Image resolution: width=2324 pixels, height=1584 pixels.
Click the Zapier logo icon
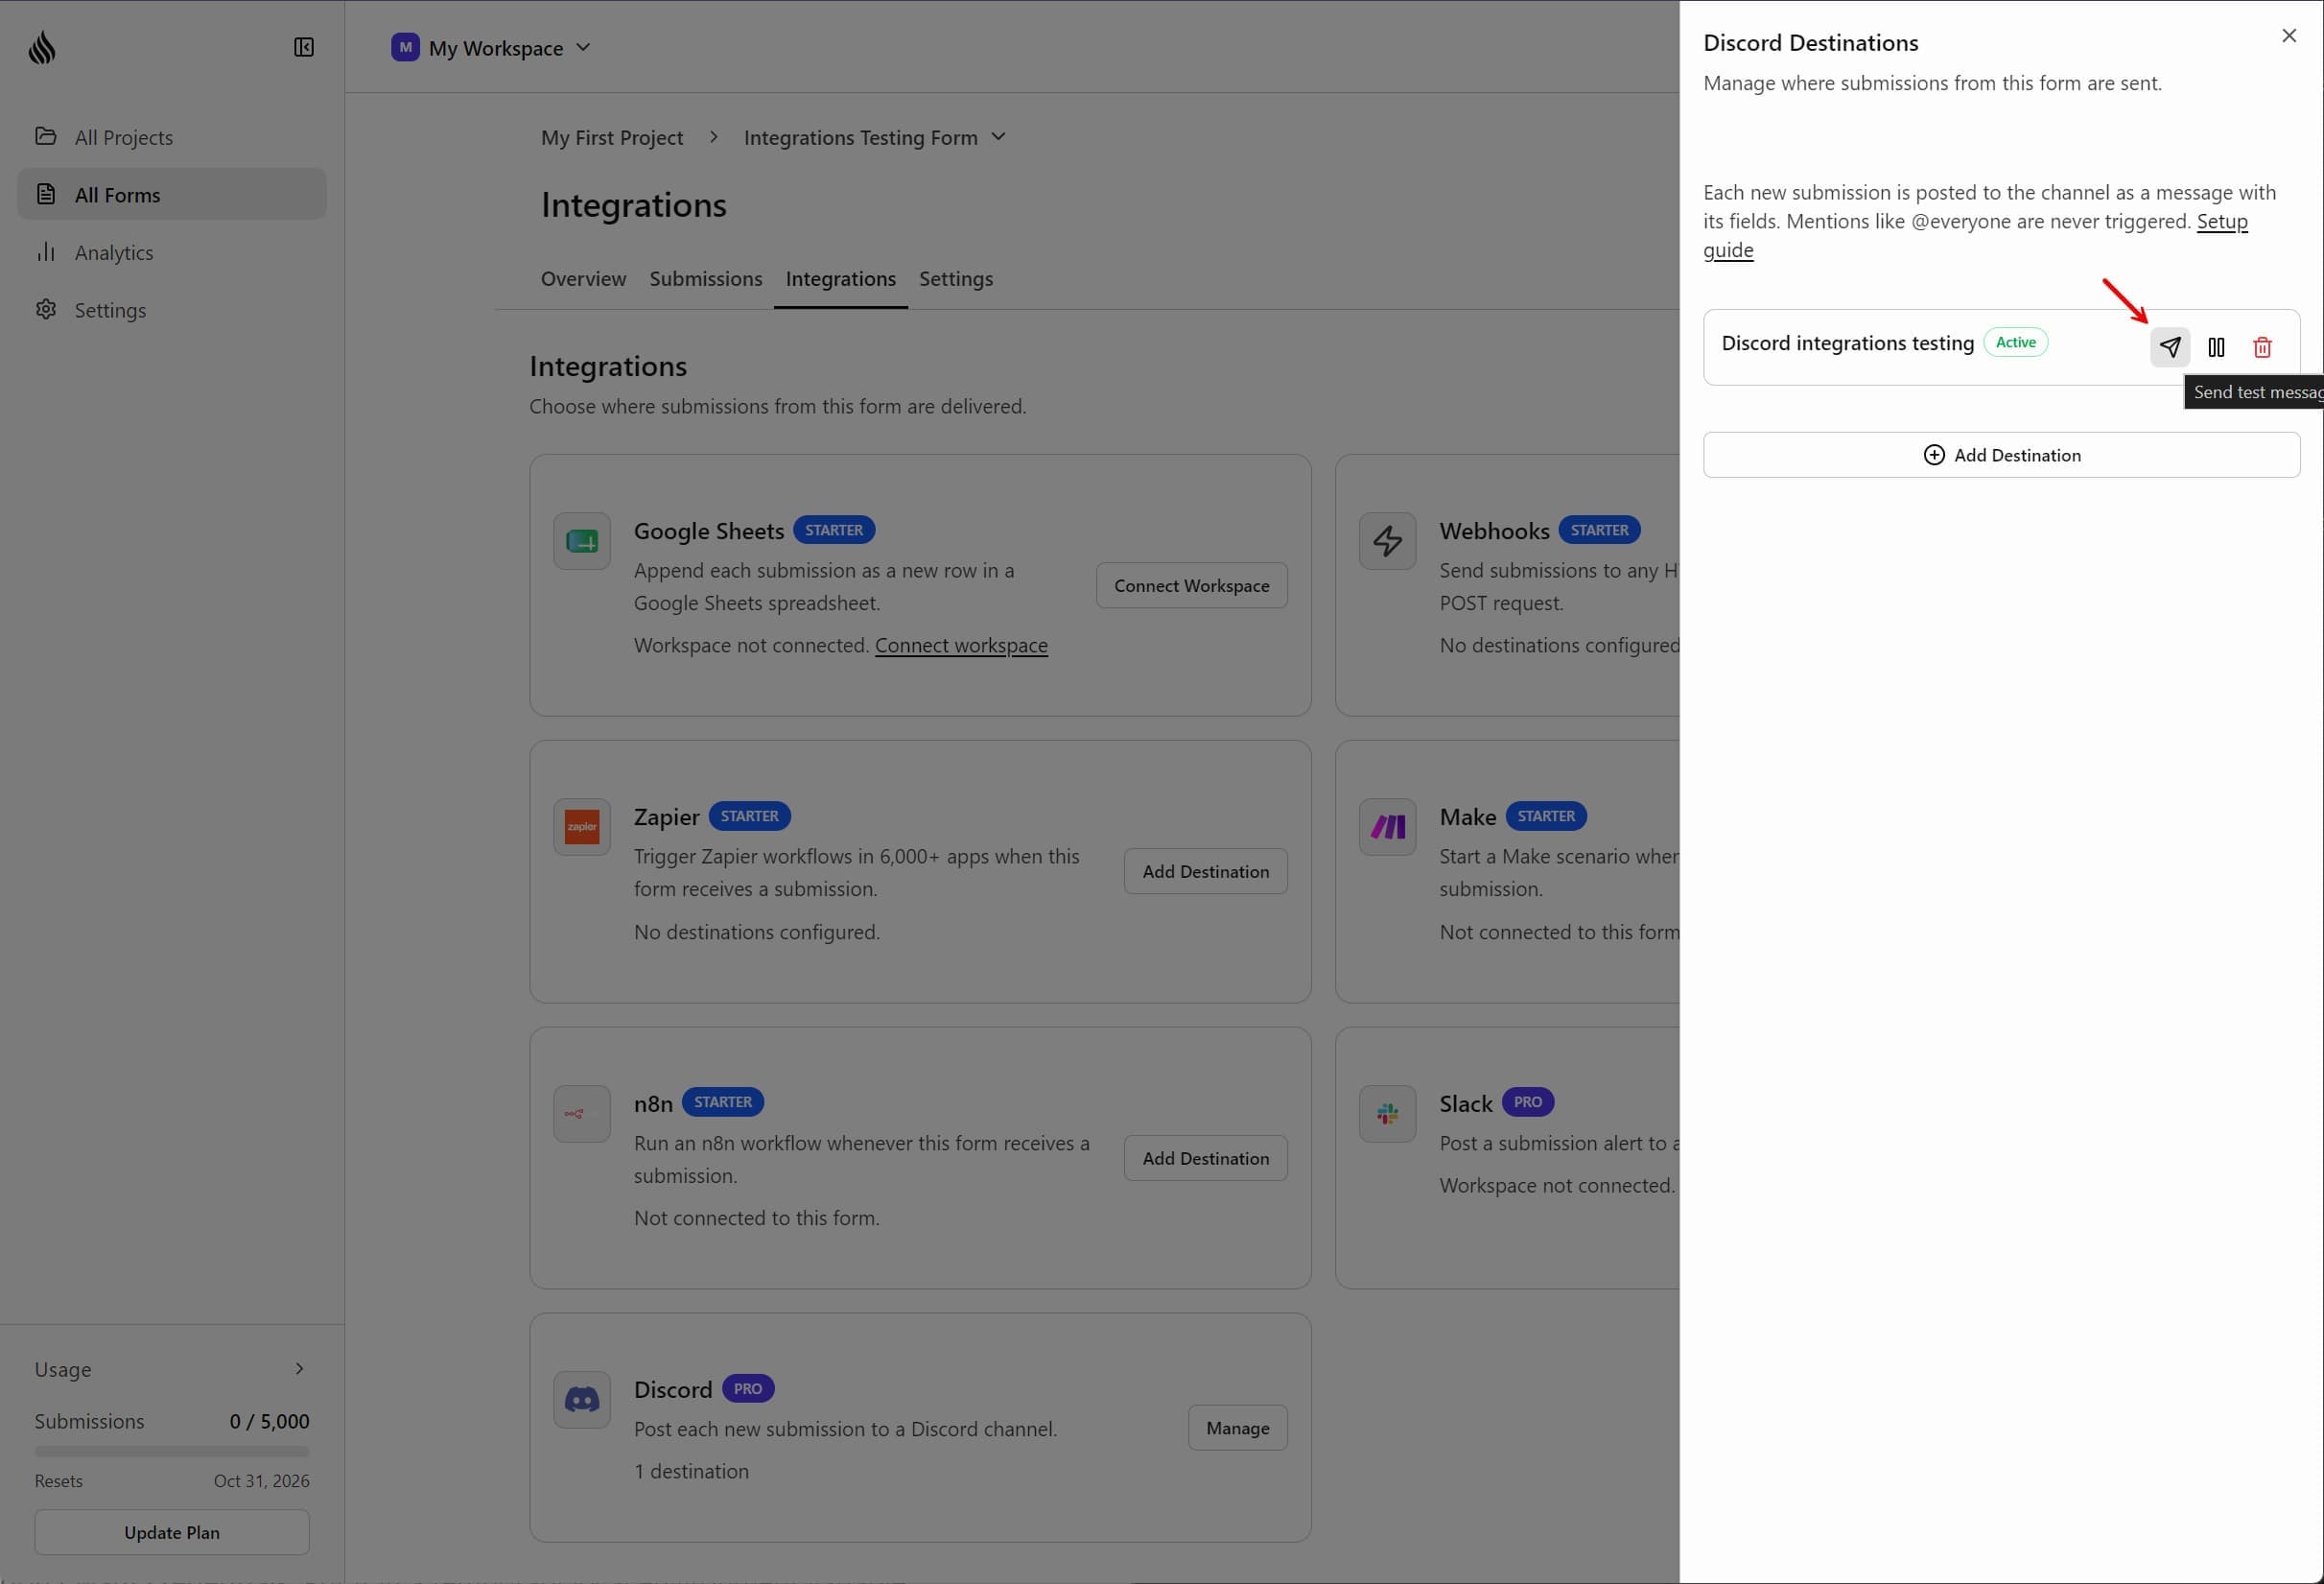click(582, 827)
